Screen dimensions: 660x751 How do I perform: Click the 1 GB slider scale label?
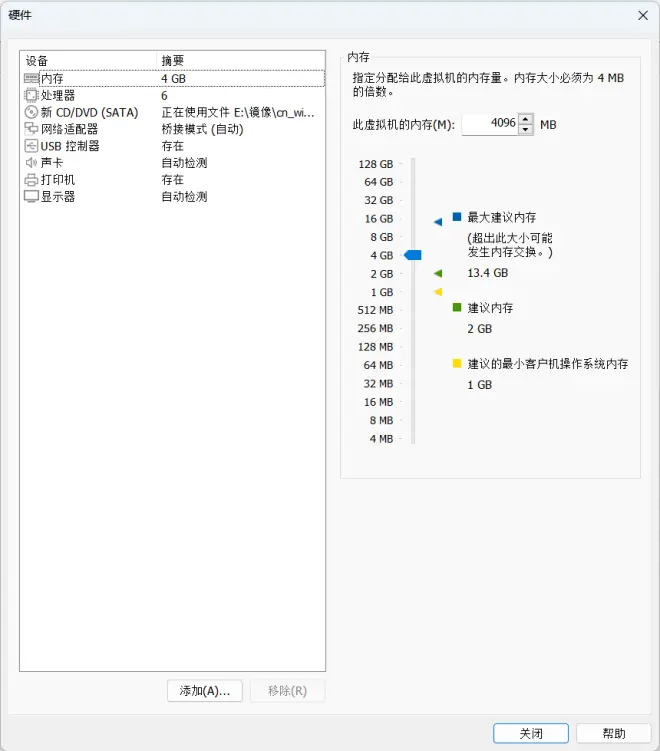pyautogui.click(x=382, y=292)
